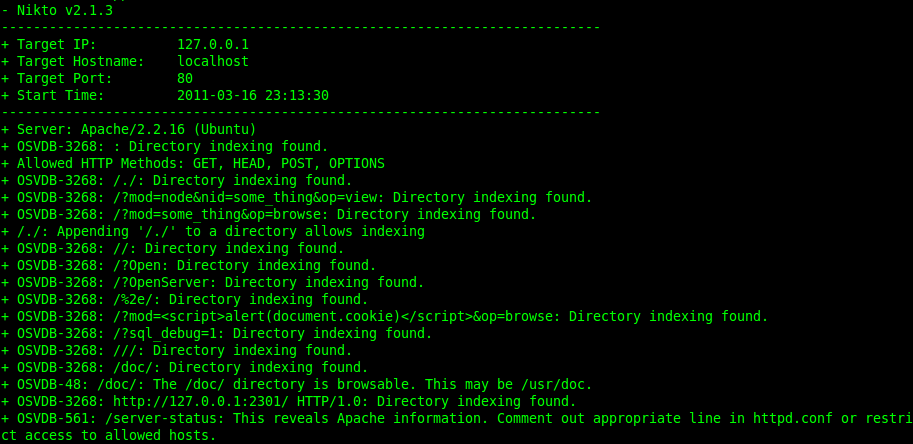Click the target port value 80
The width and height of the screenshot is (913, 444).
(x=185, y=78)
